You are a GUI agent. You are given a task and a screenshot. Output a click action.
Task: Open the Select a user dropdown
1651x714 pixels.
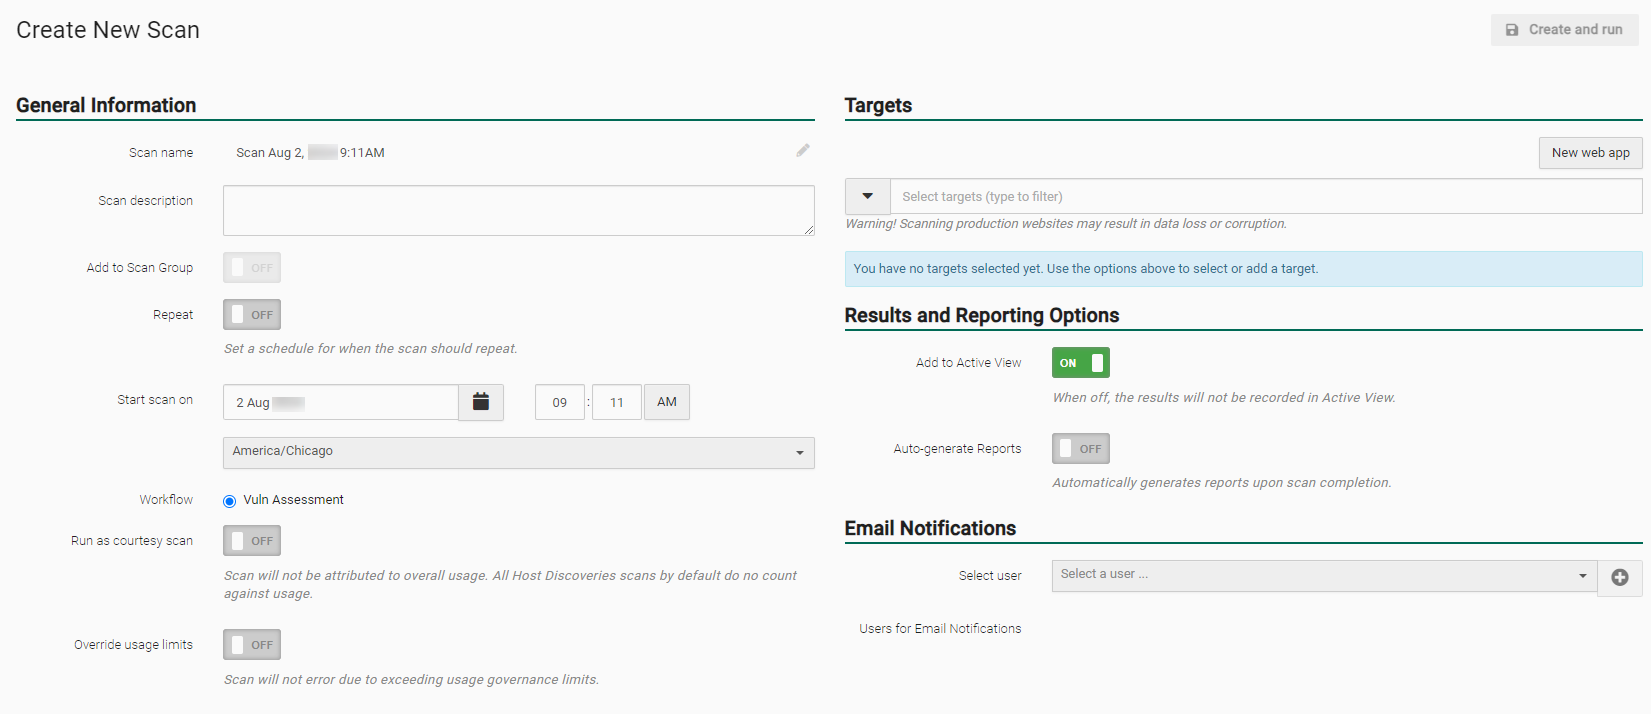pyautogui.click(x=1323, y=575)
